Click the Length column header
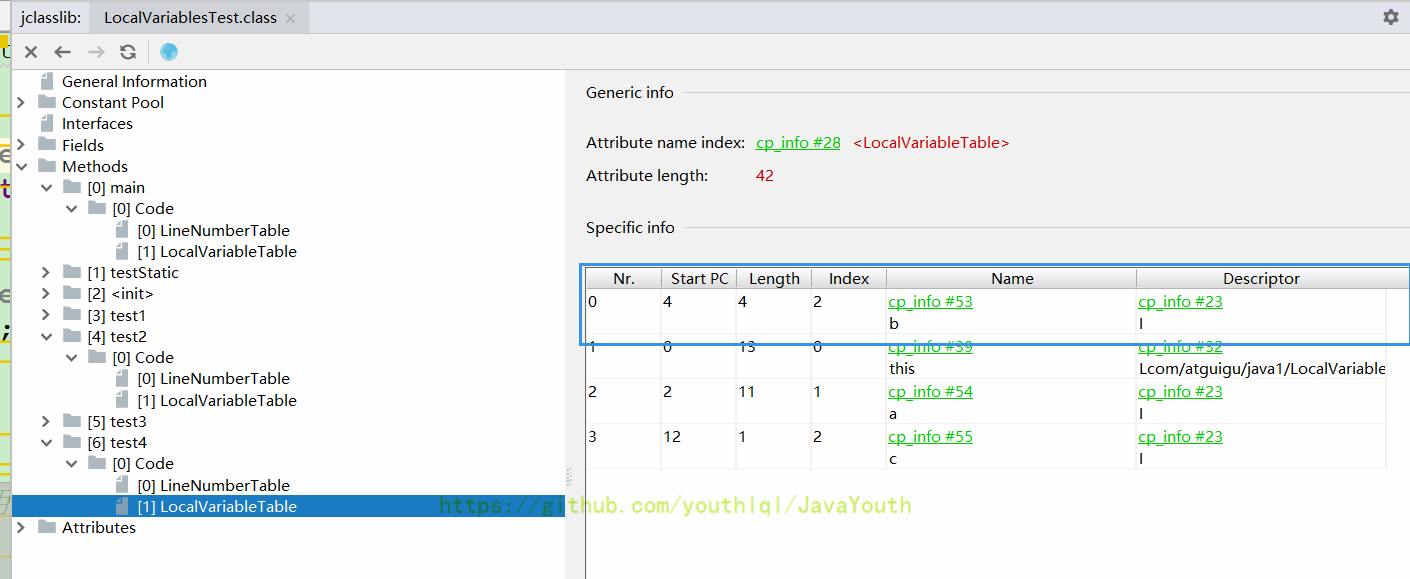Screen dimensions: 1410x579 click(x=774, y=279)
